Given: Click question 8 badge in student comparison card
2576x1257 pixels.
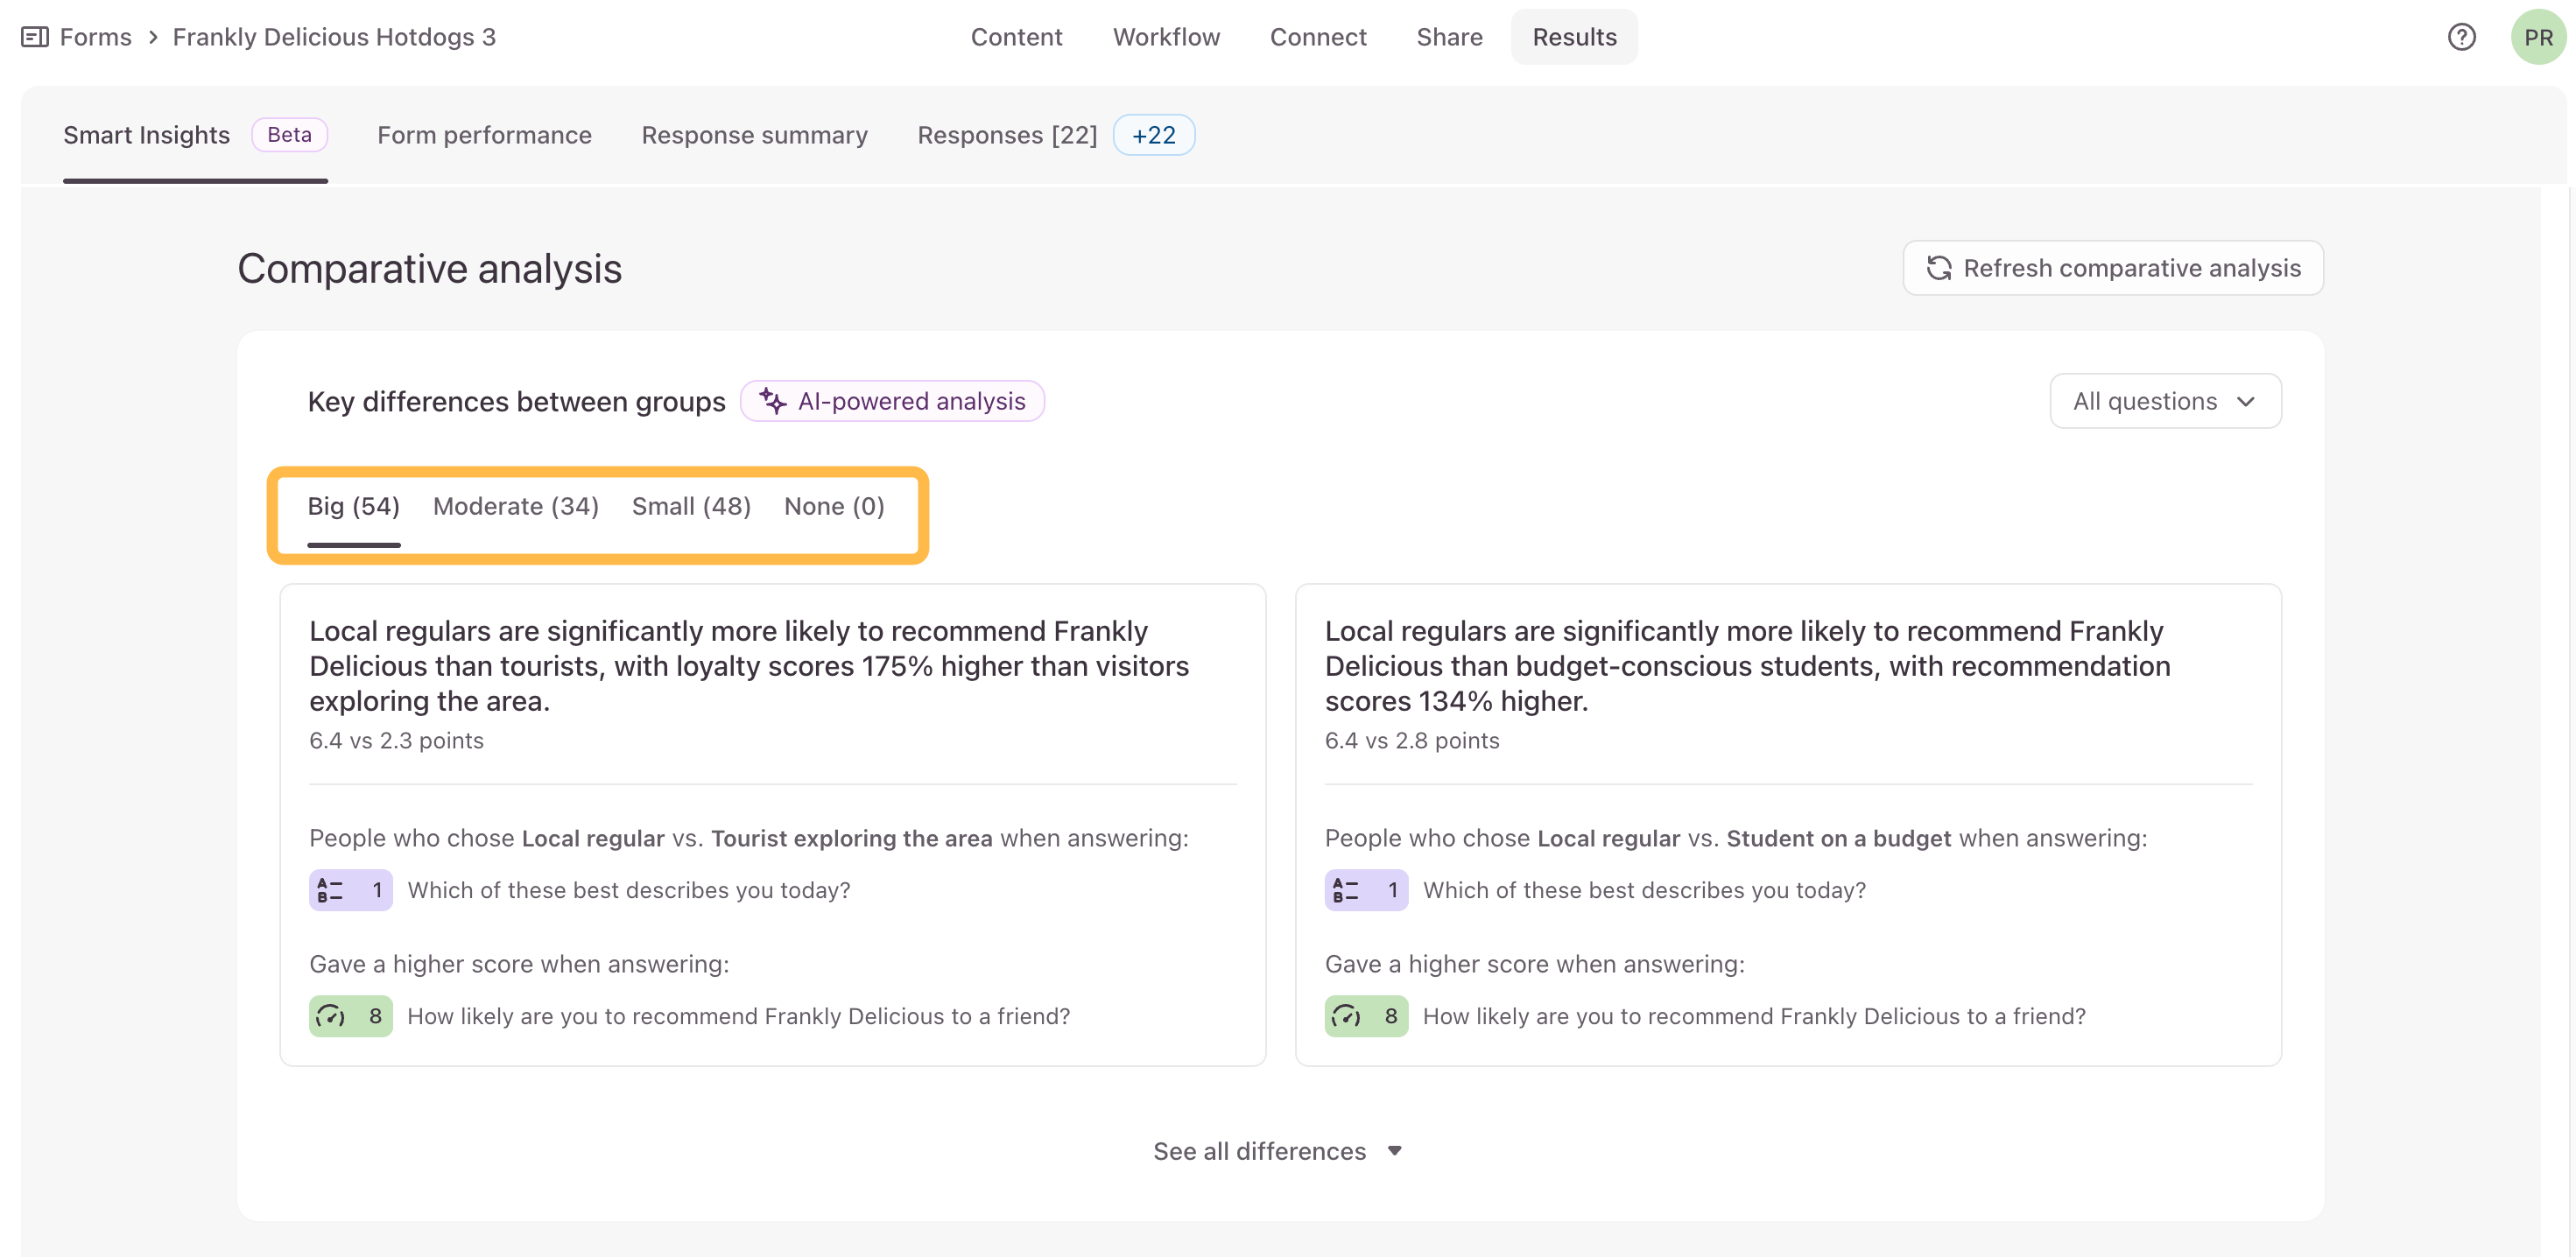Looking at the screenshot, I should [x=1366, y=1016].
